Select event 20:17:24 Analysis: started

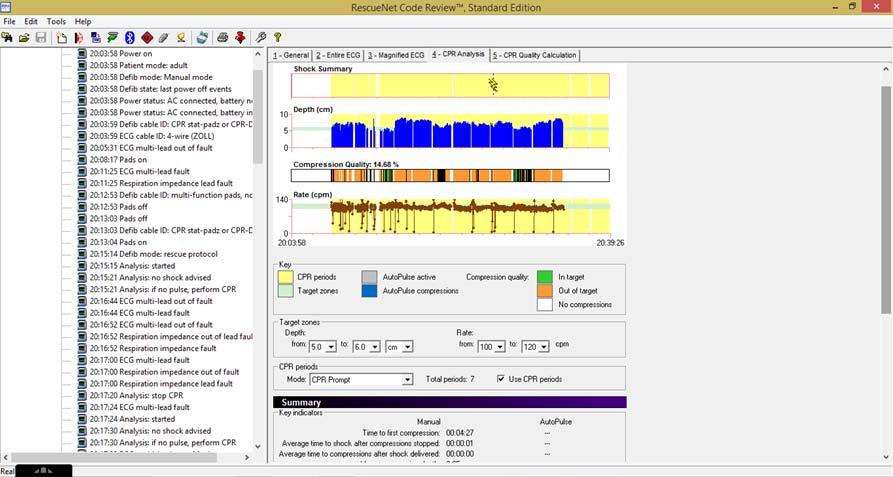(132, 419)
